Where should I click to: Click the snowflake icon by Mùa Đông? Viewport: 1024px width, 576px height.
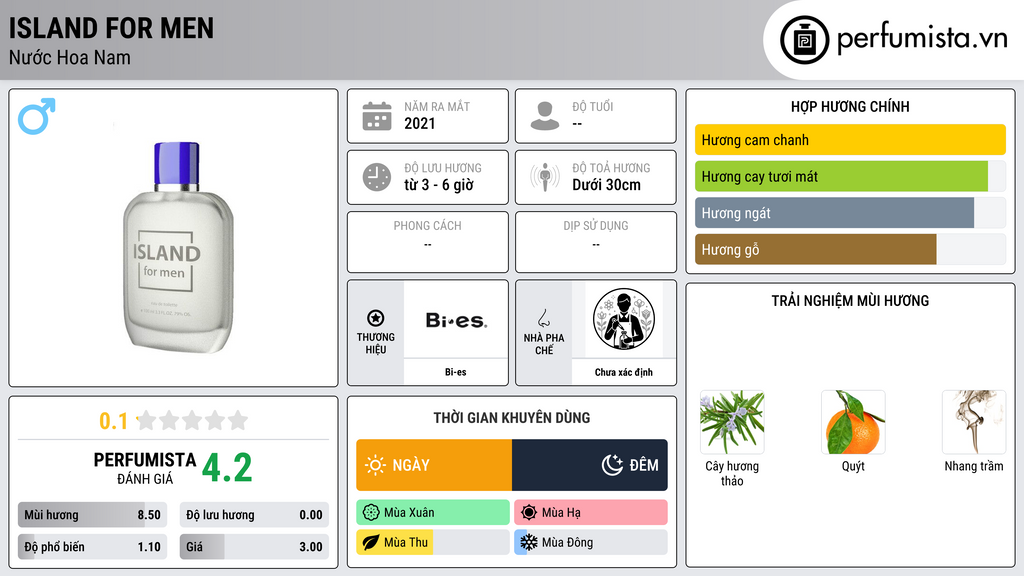pyautogui.click(x=529, y=542)
